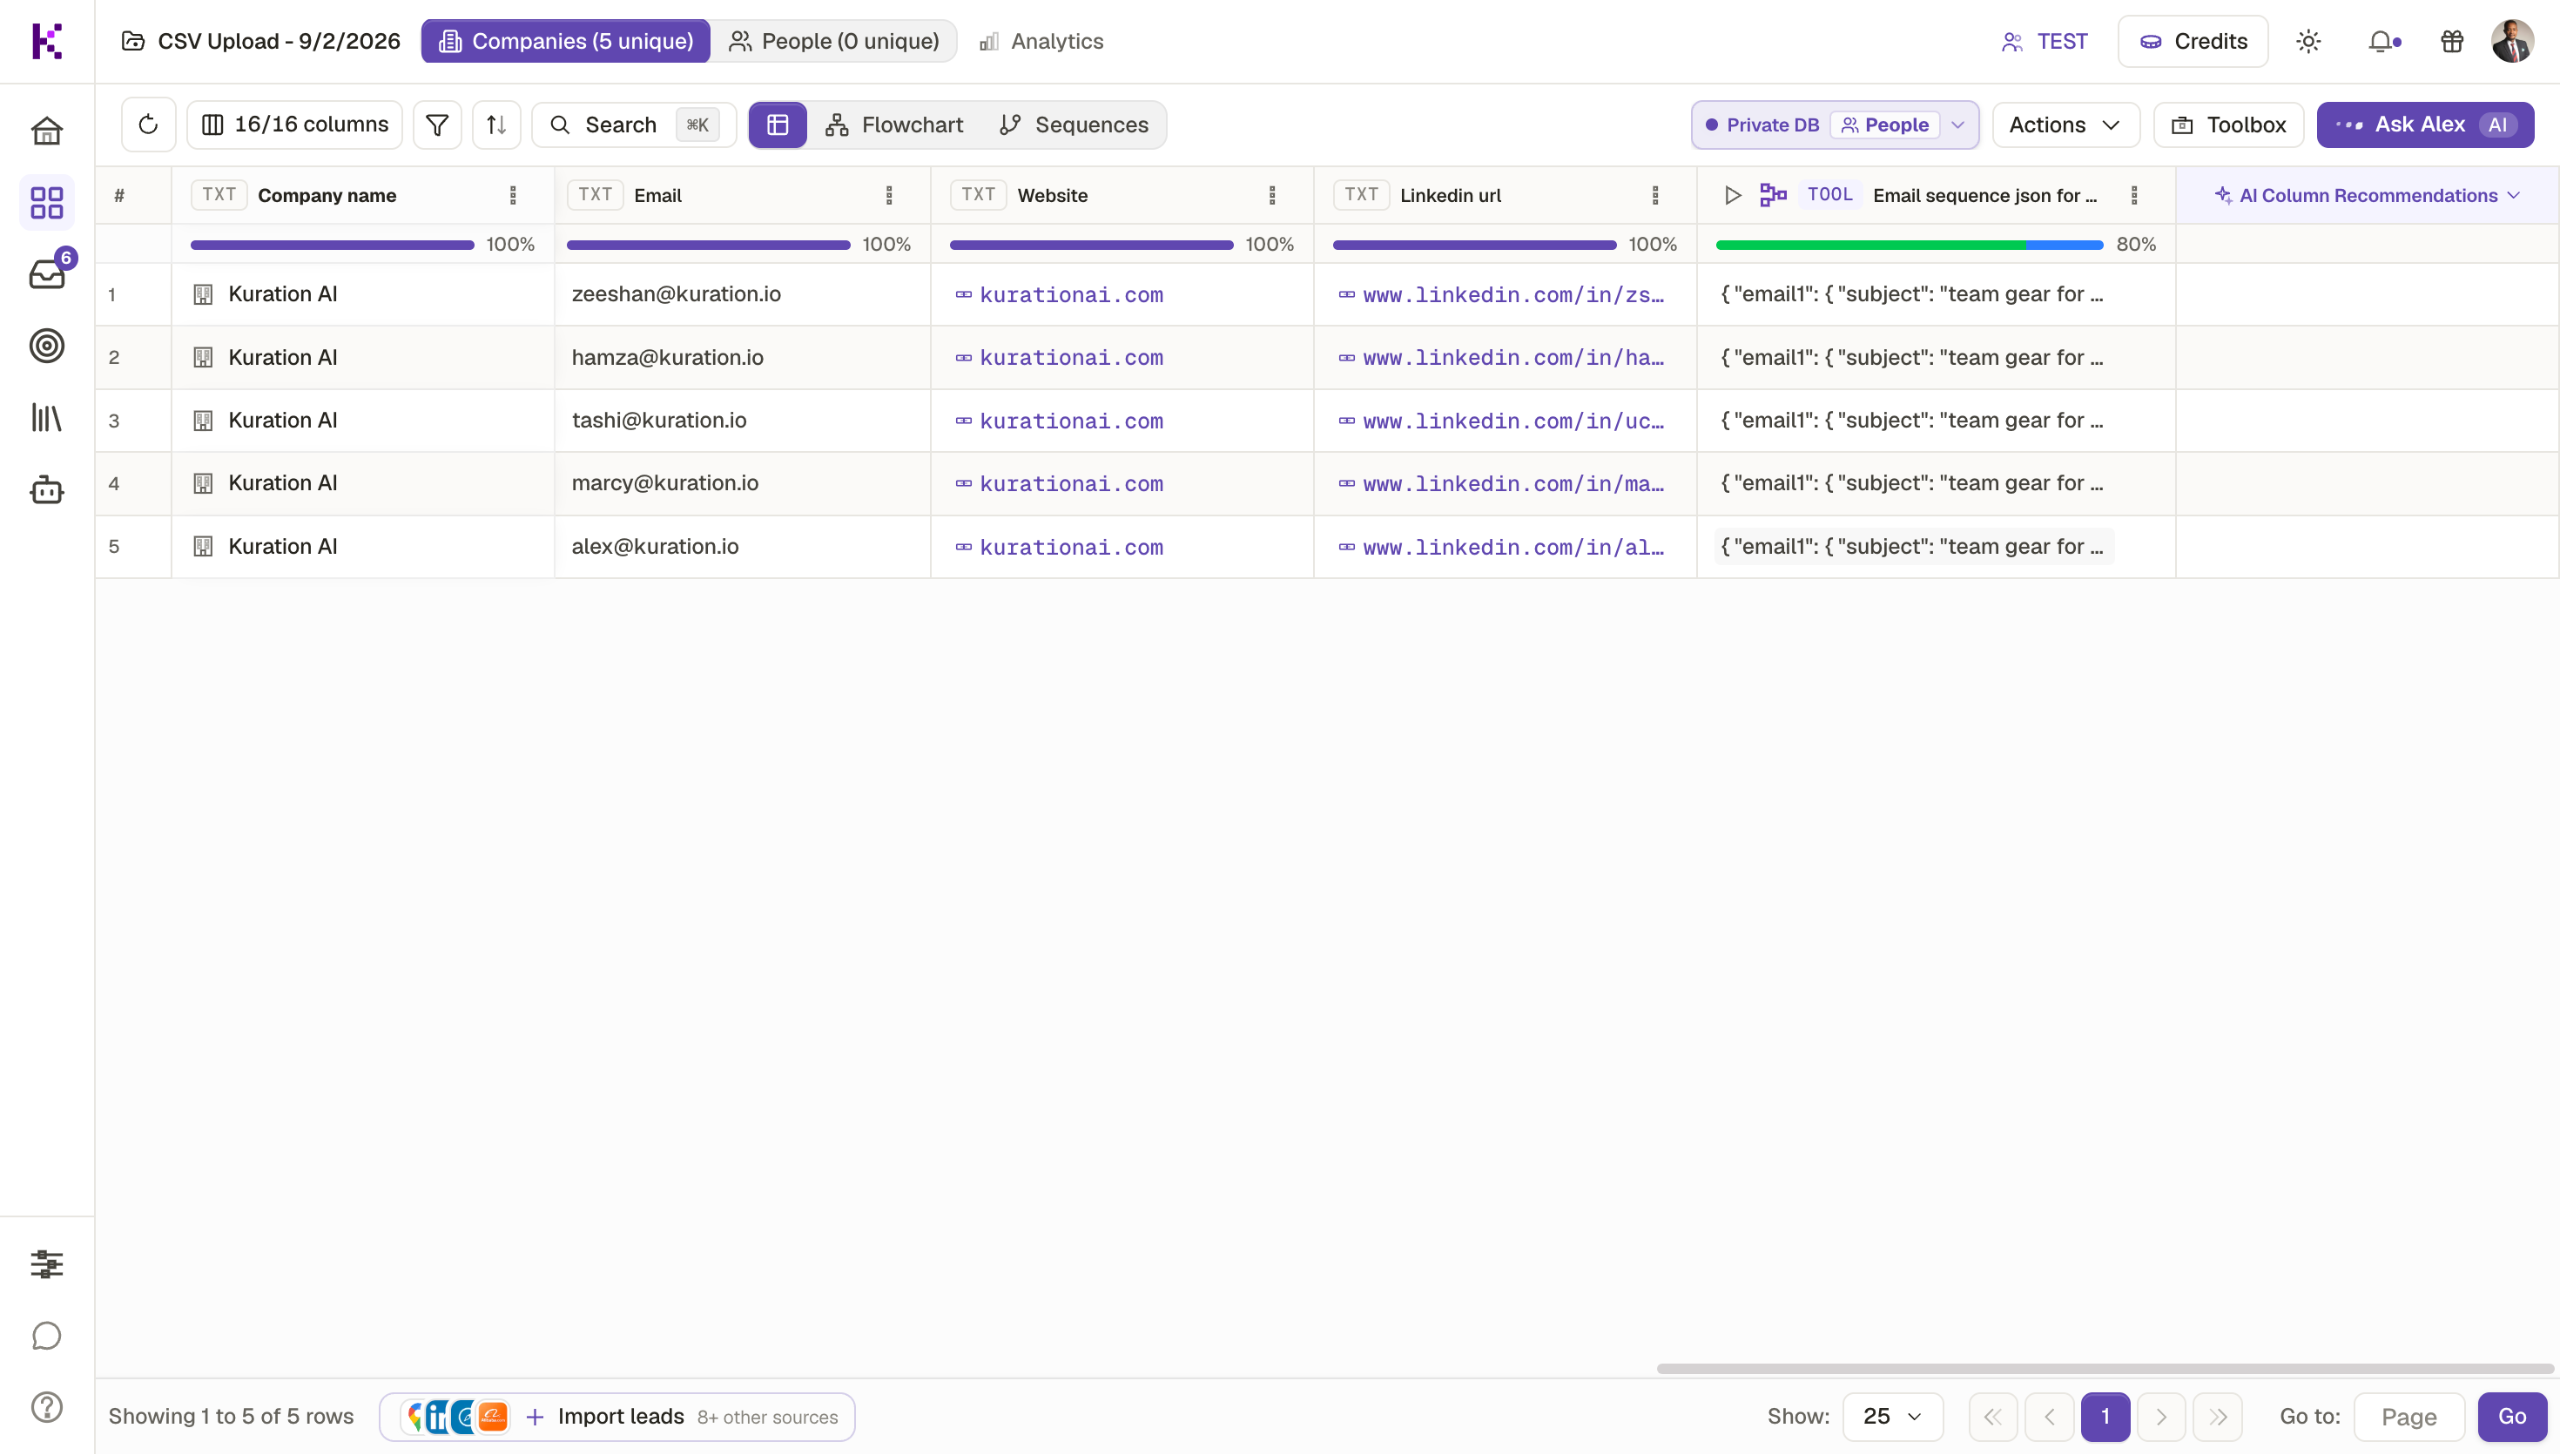Click the Company name 100% progress bar
This screenshot has height=1454, width=2560.
point(332,245)
